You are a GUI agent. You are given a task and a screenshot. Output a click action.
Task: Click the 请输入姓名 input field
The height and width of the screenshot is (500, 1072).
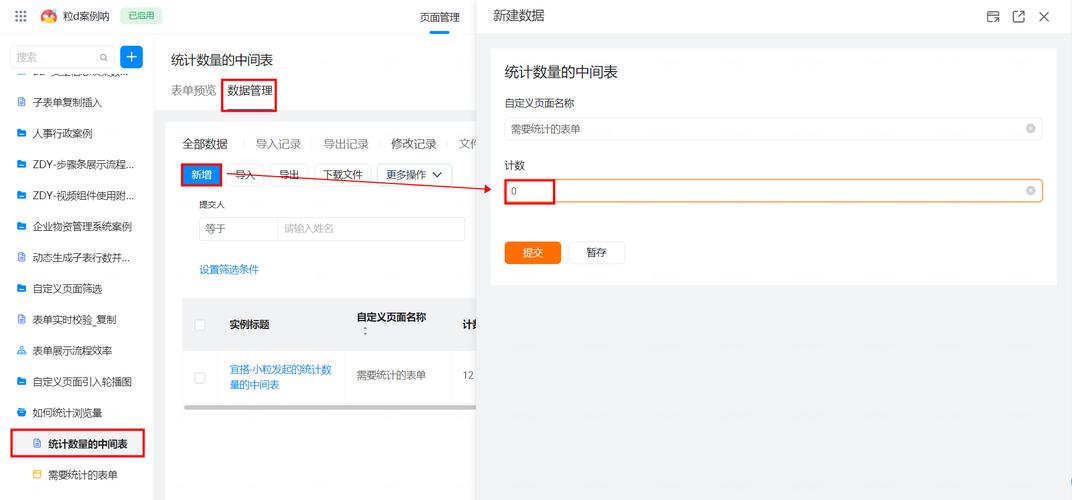point(371,229)
